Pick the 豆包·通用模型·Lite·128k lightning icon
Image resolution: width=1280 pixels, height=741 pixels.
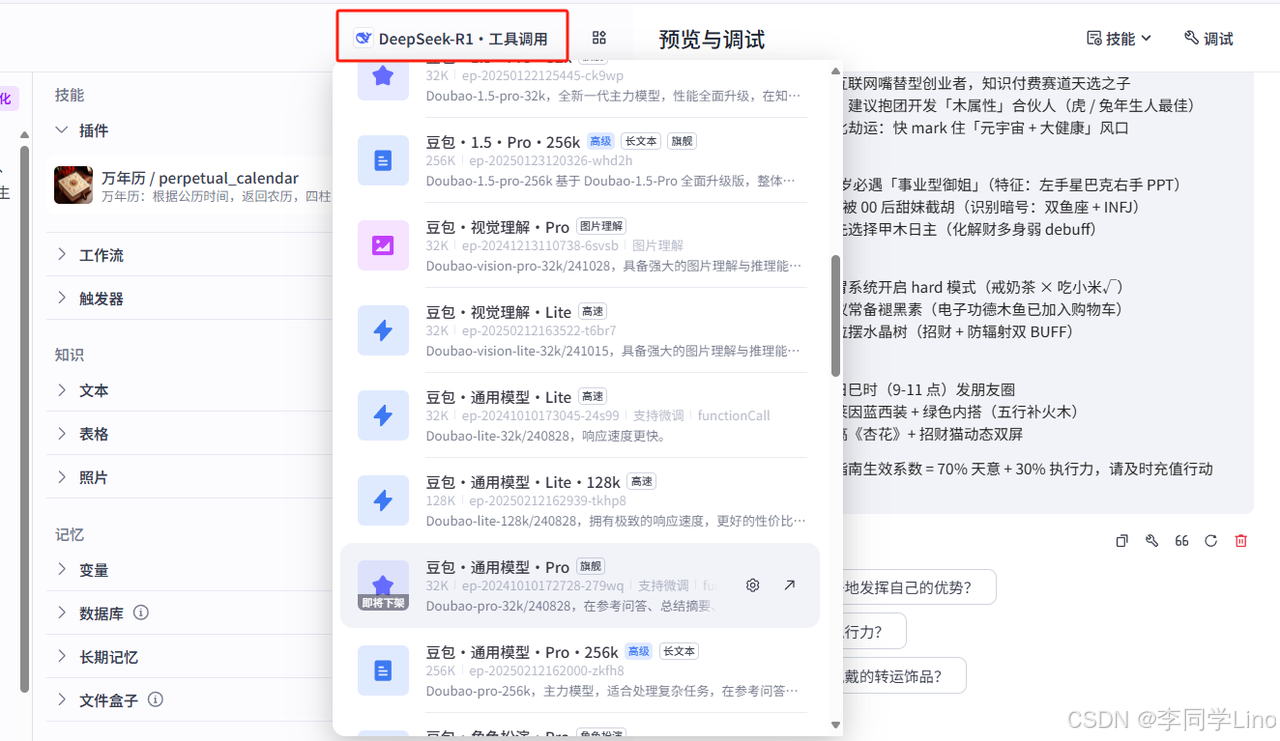point(383,500)
